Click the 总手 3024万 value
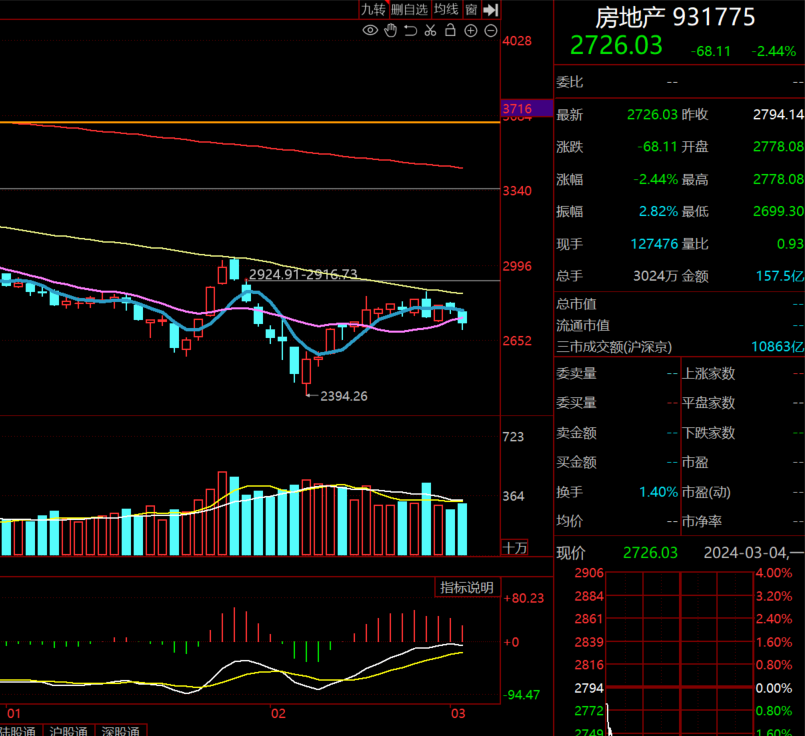Viewport: 805px width, 736px height. tap(655, 276)
